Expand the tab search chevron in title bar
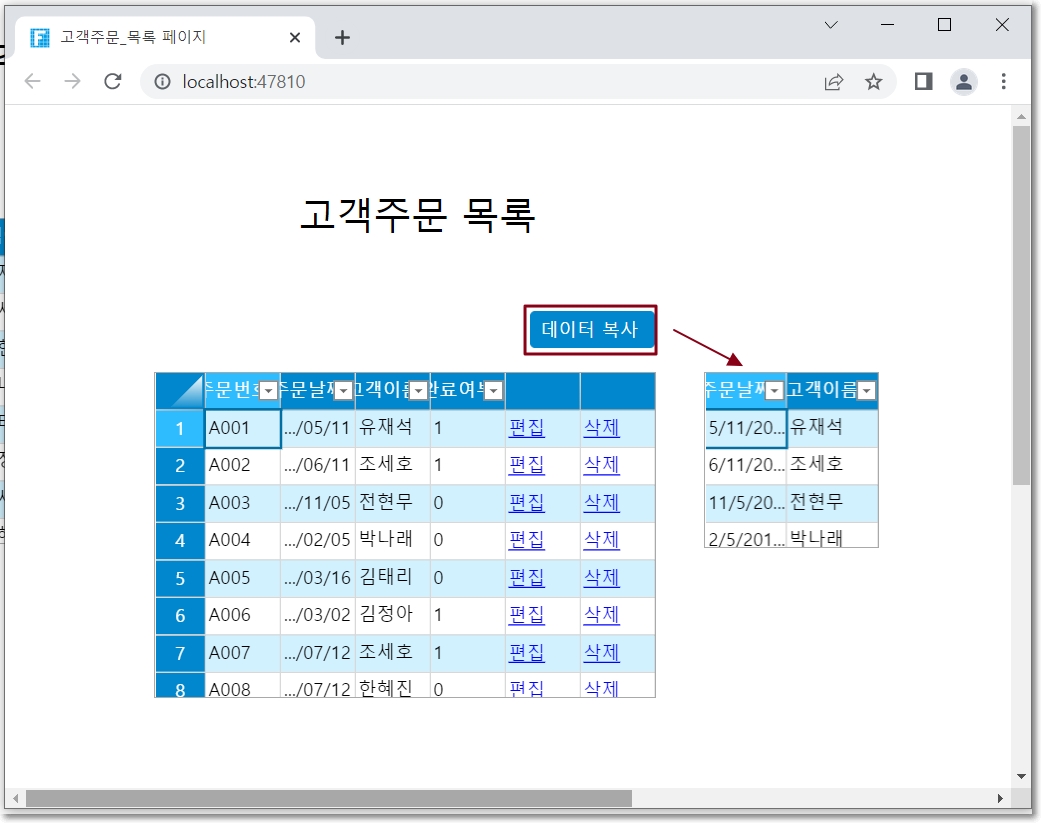Image resolution: width=1041 pixels, height=823 pixels. pos(830,25)
